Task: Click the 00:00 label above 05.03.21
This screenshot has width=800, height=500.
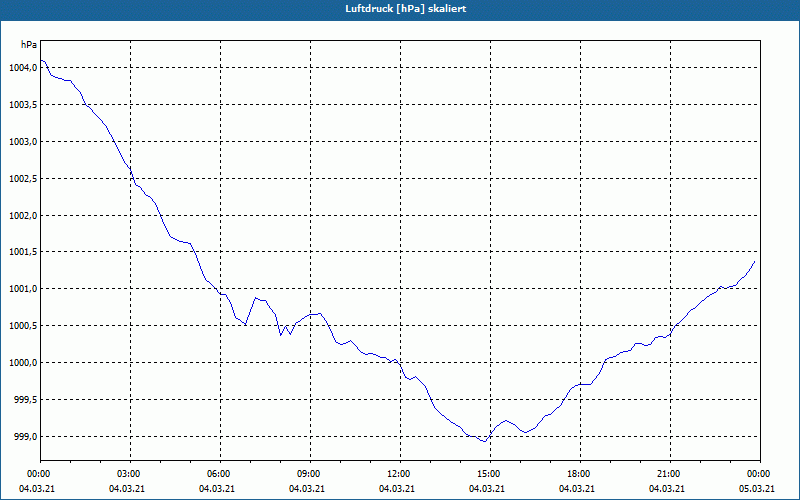Action: point(760,474)
